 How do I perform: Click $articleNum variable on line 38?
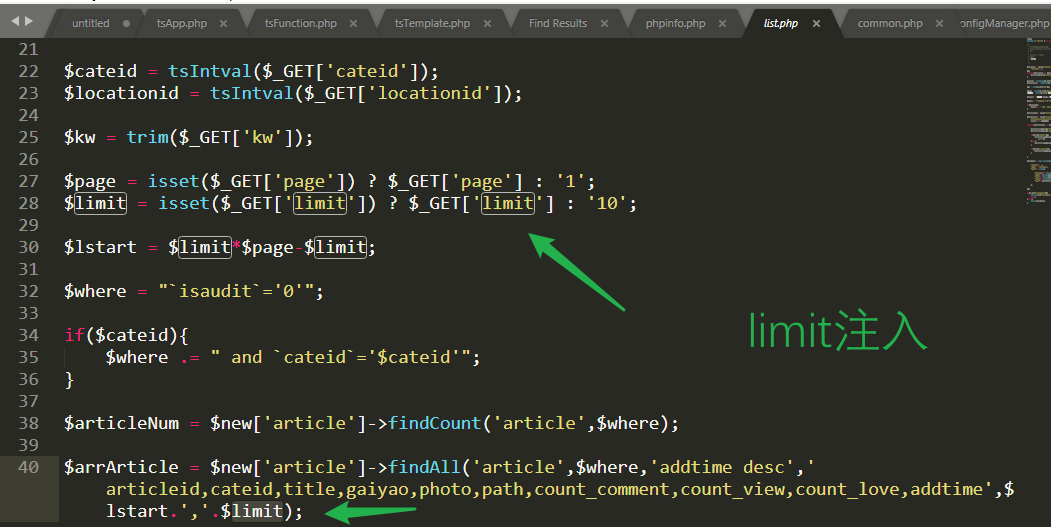(121, 424)
